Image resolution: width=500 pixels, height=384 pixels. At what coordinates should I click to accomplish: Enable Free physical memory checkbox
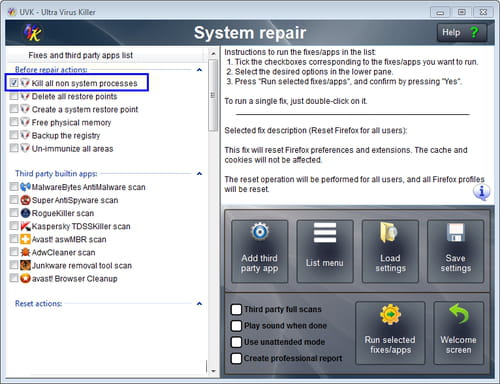(x=14, y=122)
